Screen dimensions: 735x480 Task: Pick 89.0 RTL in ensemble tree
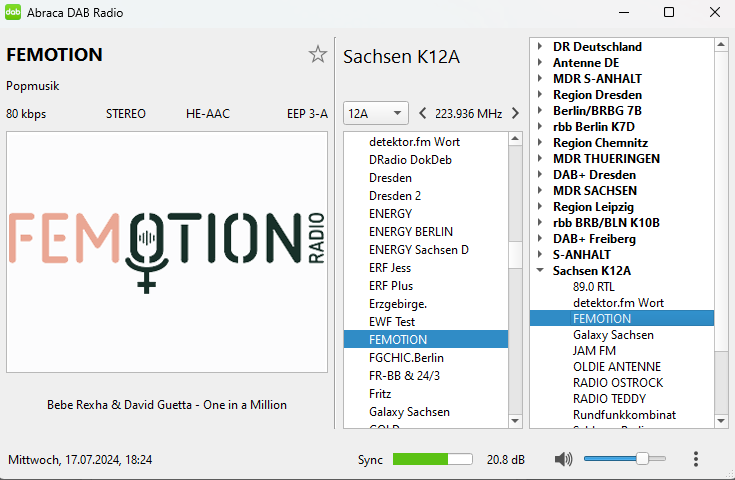(x=594, y=287)
